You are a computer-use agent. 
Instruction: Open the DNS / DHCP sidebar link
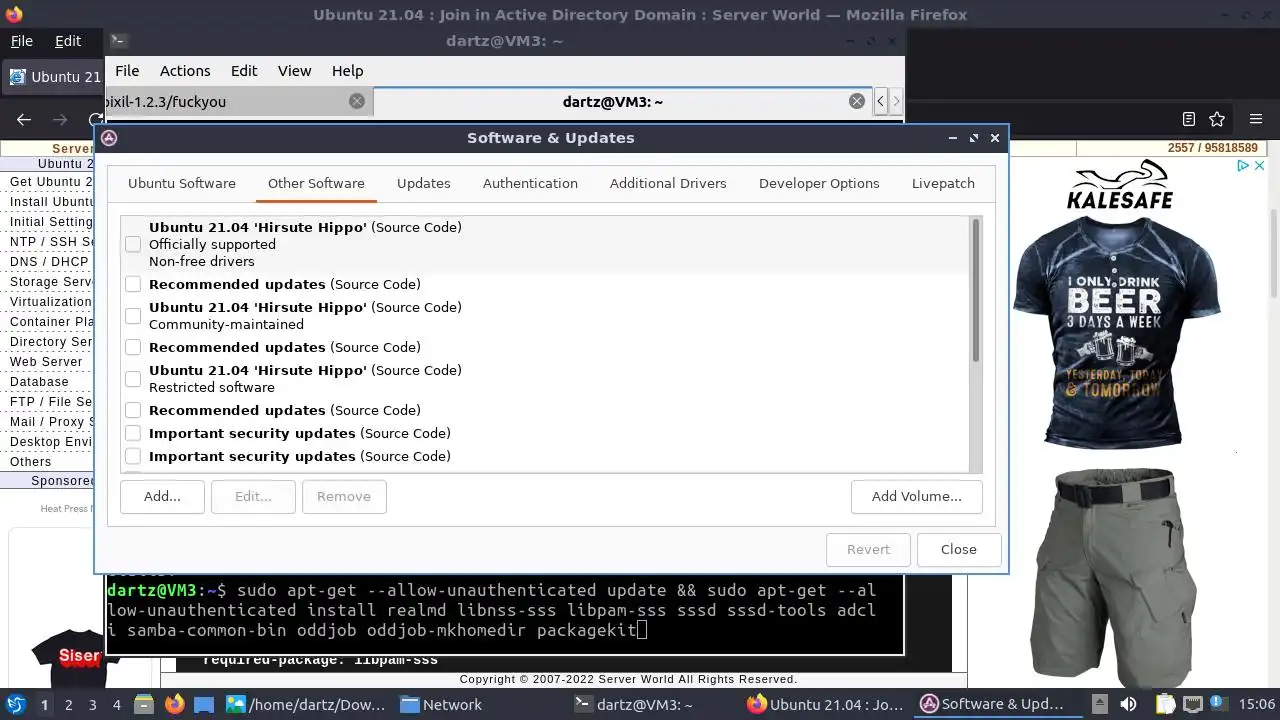pyautogui.click(x=49, y=261)
